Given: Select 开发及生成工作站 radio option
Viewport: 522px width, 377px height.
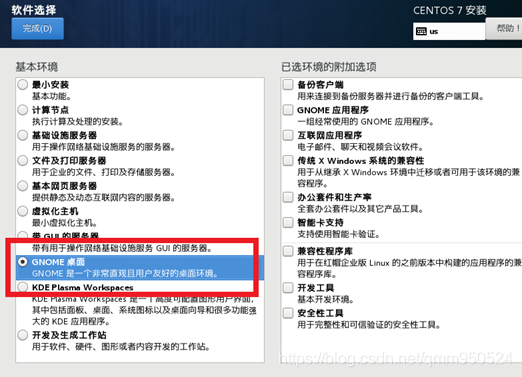Looking at the screenshot, I should pyautogui.click(x=23, y=335).
